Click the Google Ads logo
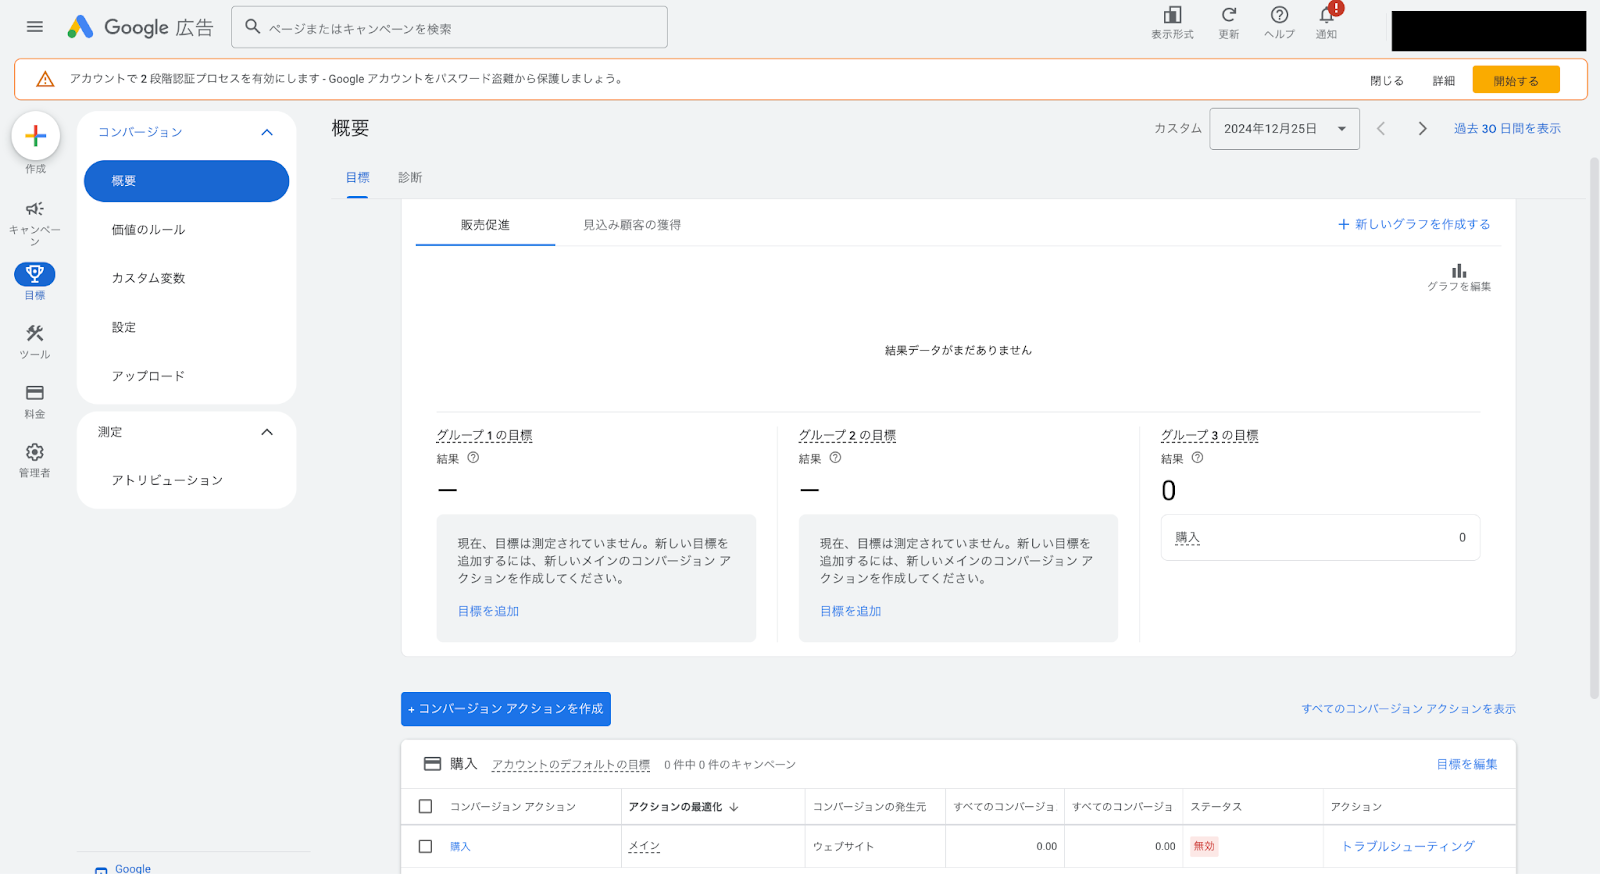 coord(140,27)
